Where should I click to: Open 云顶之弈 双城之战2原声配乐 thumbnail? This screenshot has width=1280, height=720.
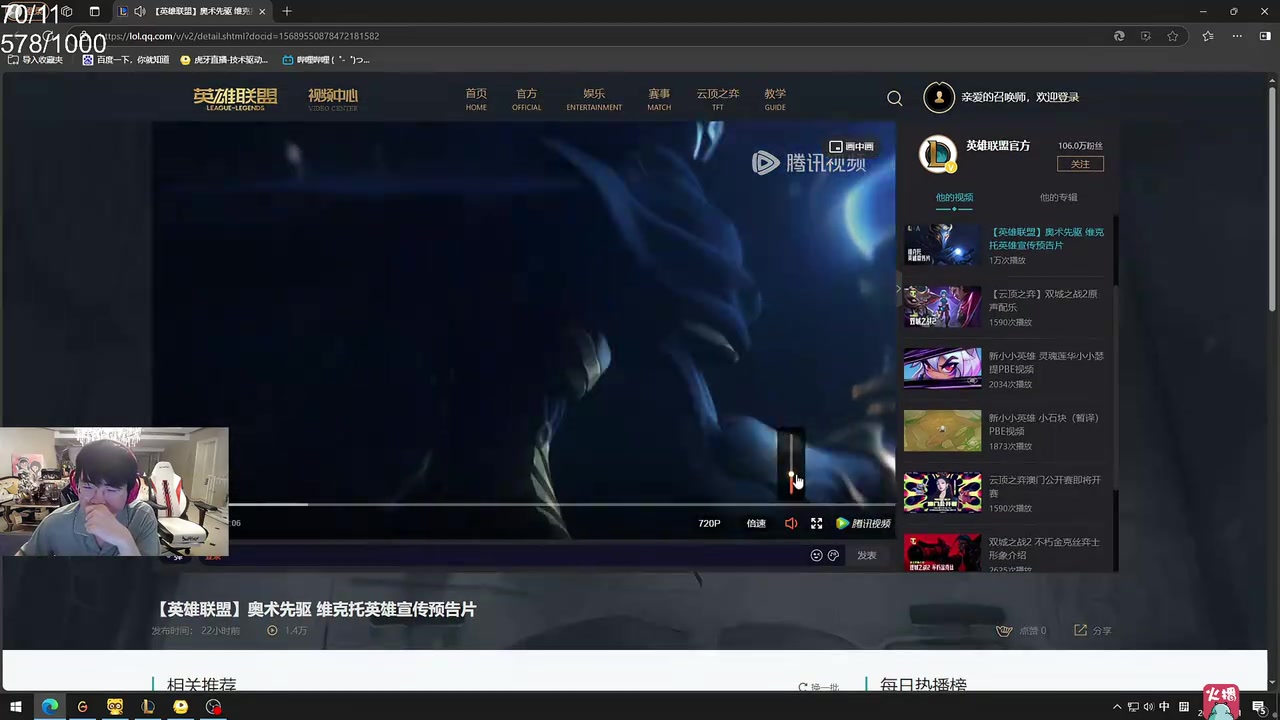[942, 306]
